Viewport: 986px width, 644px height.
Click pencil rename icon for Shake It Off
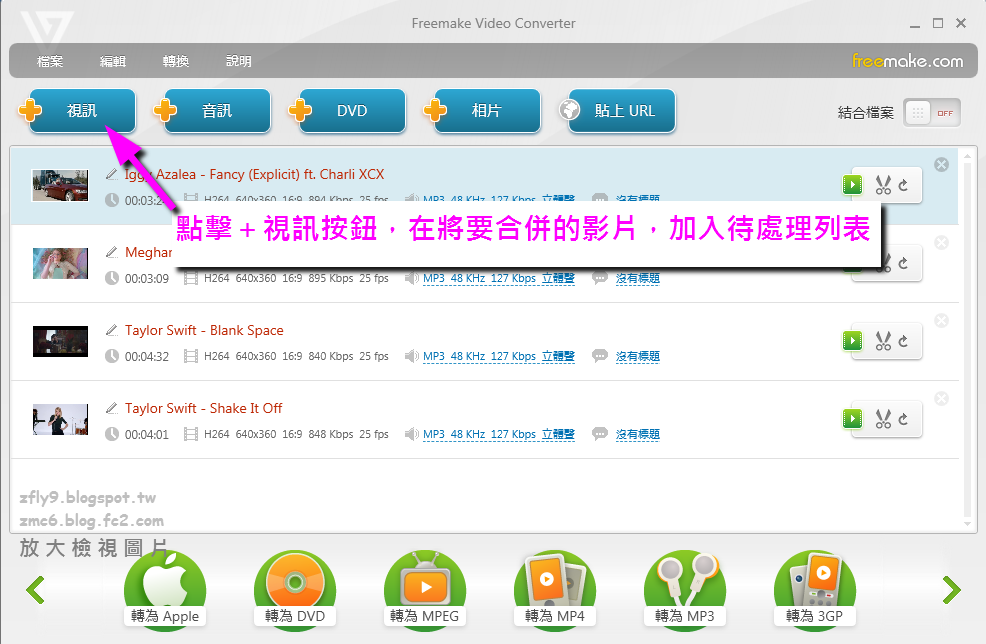pos(112,408)
